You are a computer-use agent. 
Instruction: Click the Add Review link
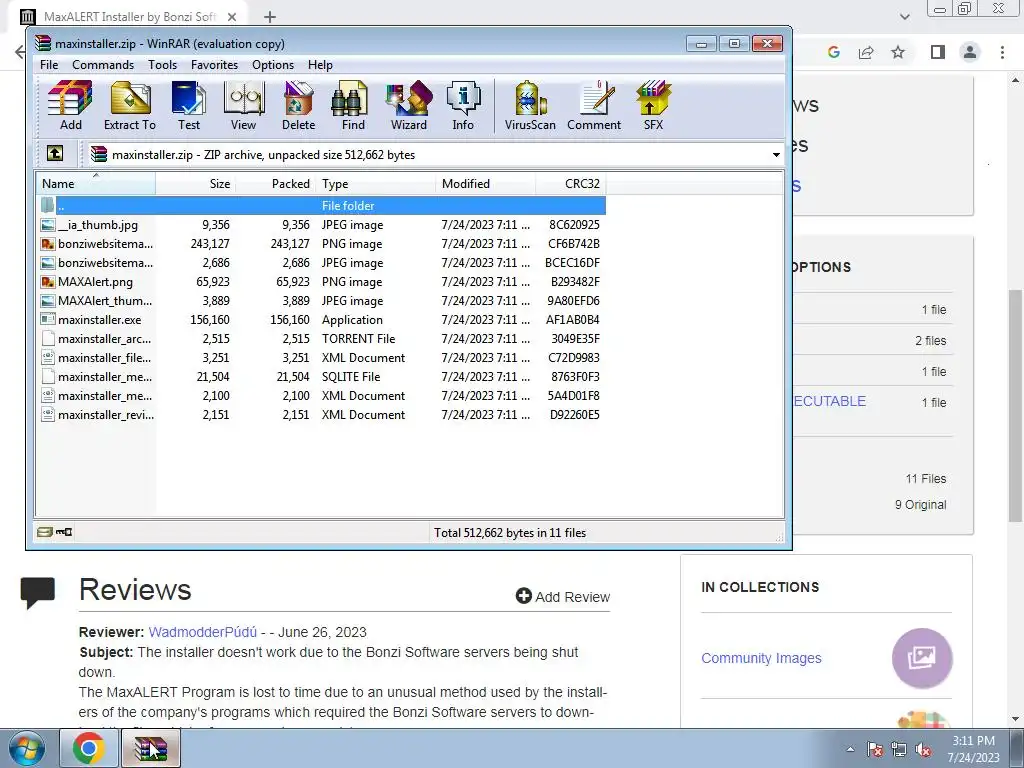(x=563, y=596)
